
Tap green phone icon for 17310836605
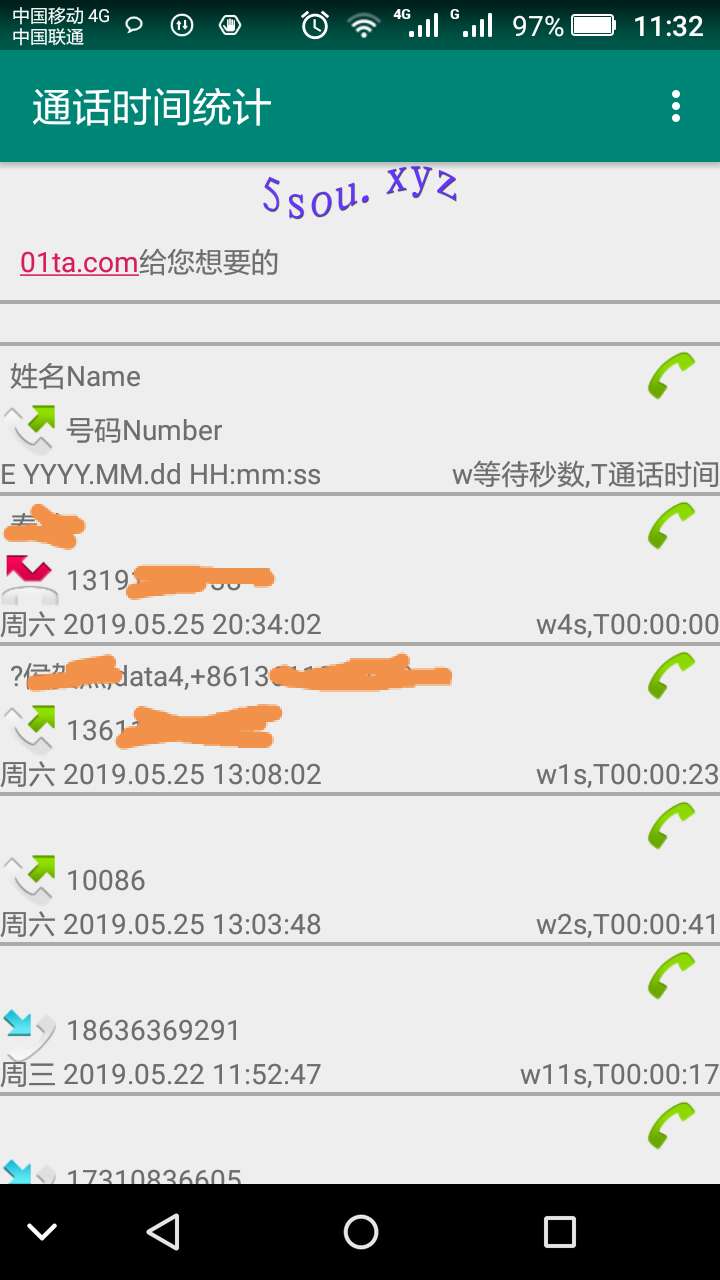671,1126
